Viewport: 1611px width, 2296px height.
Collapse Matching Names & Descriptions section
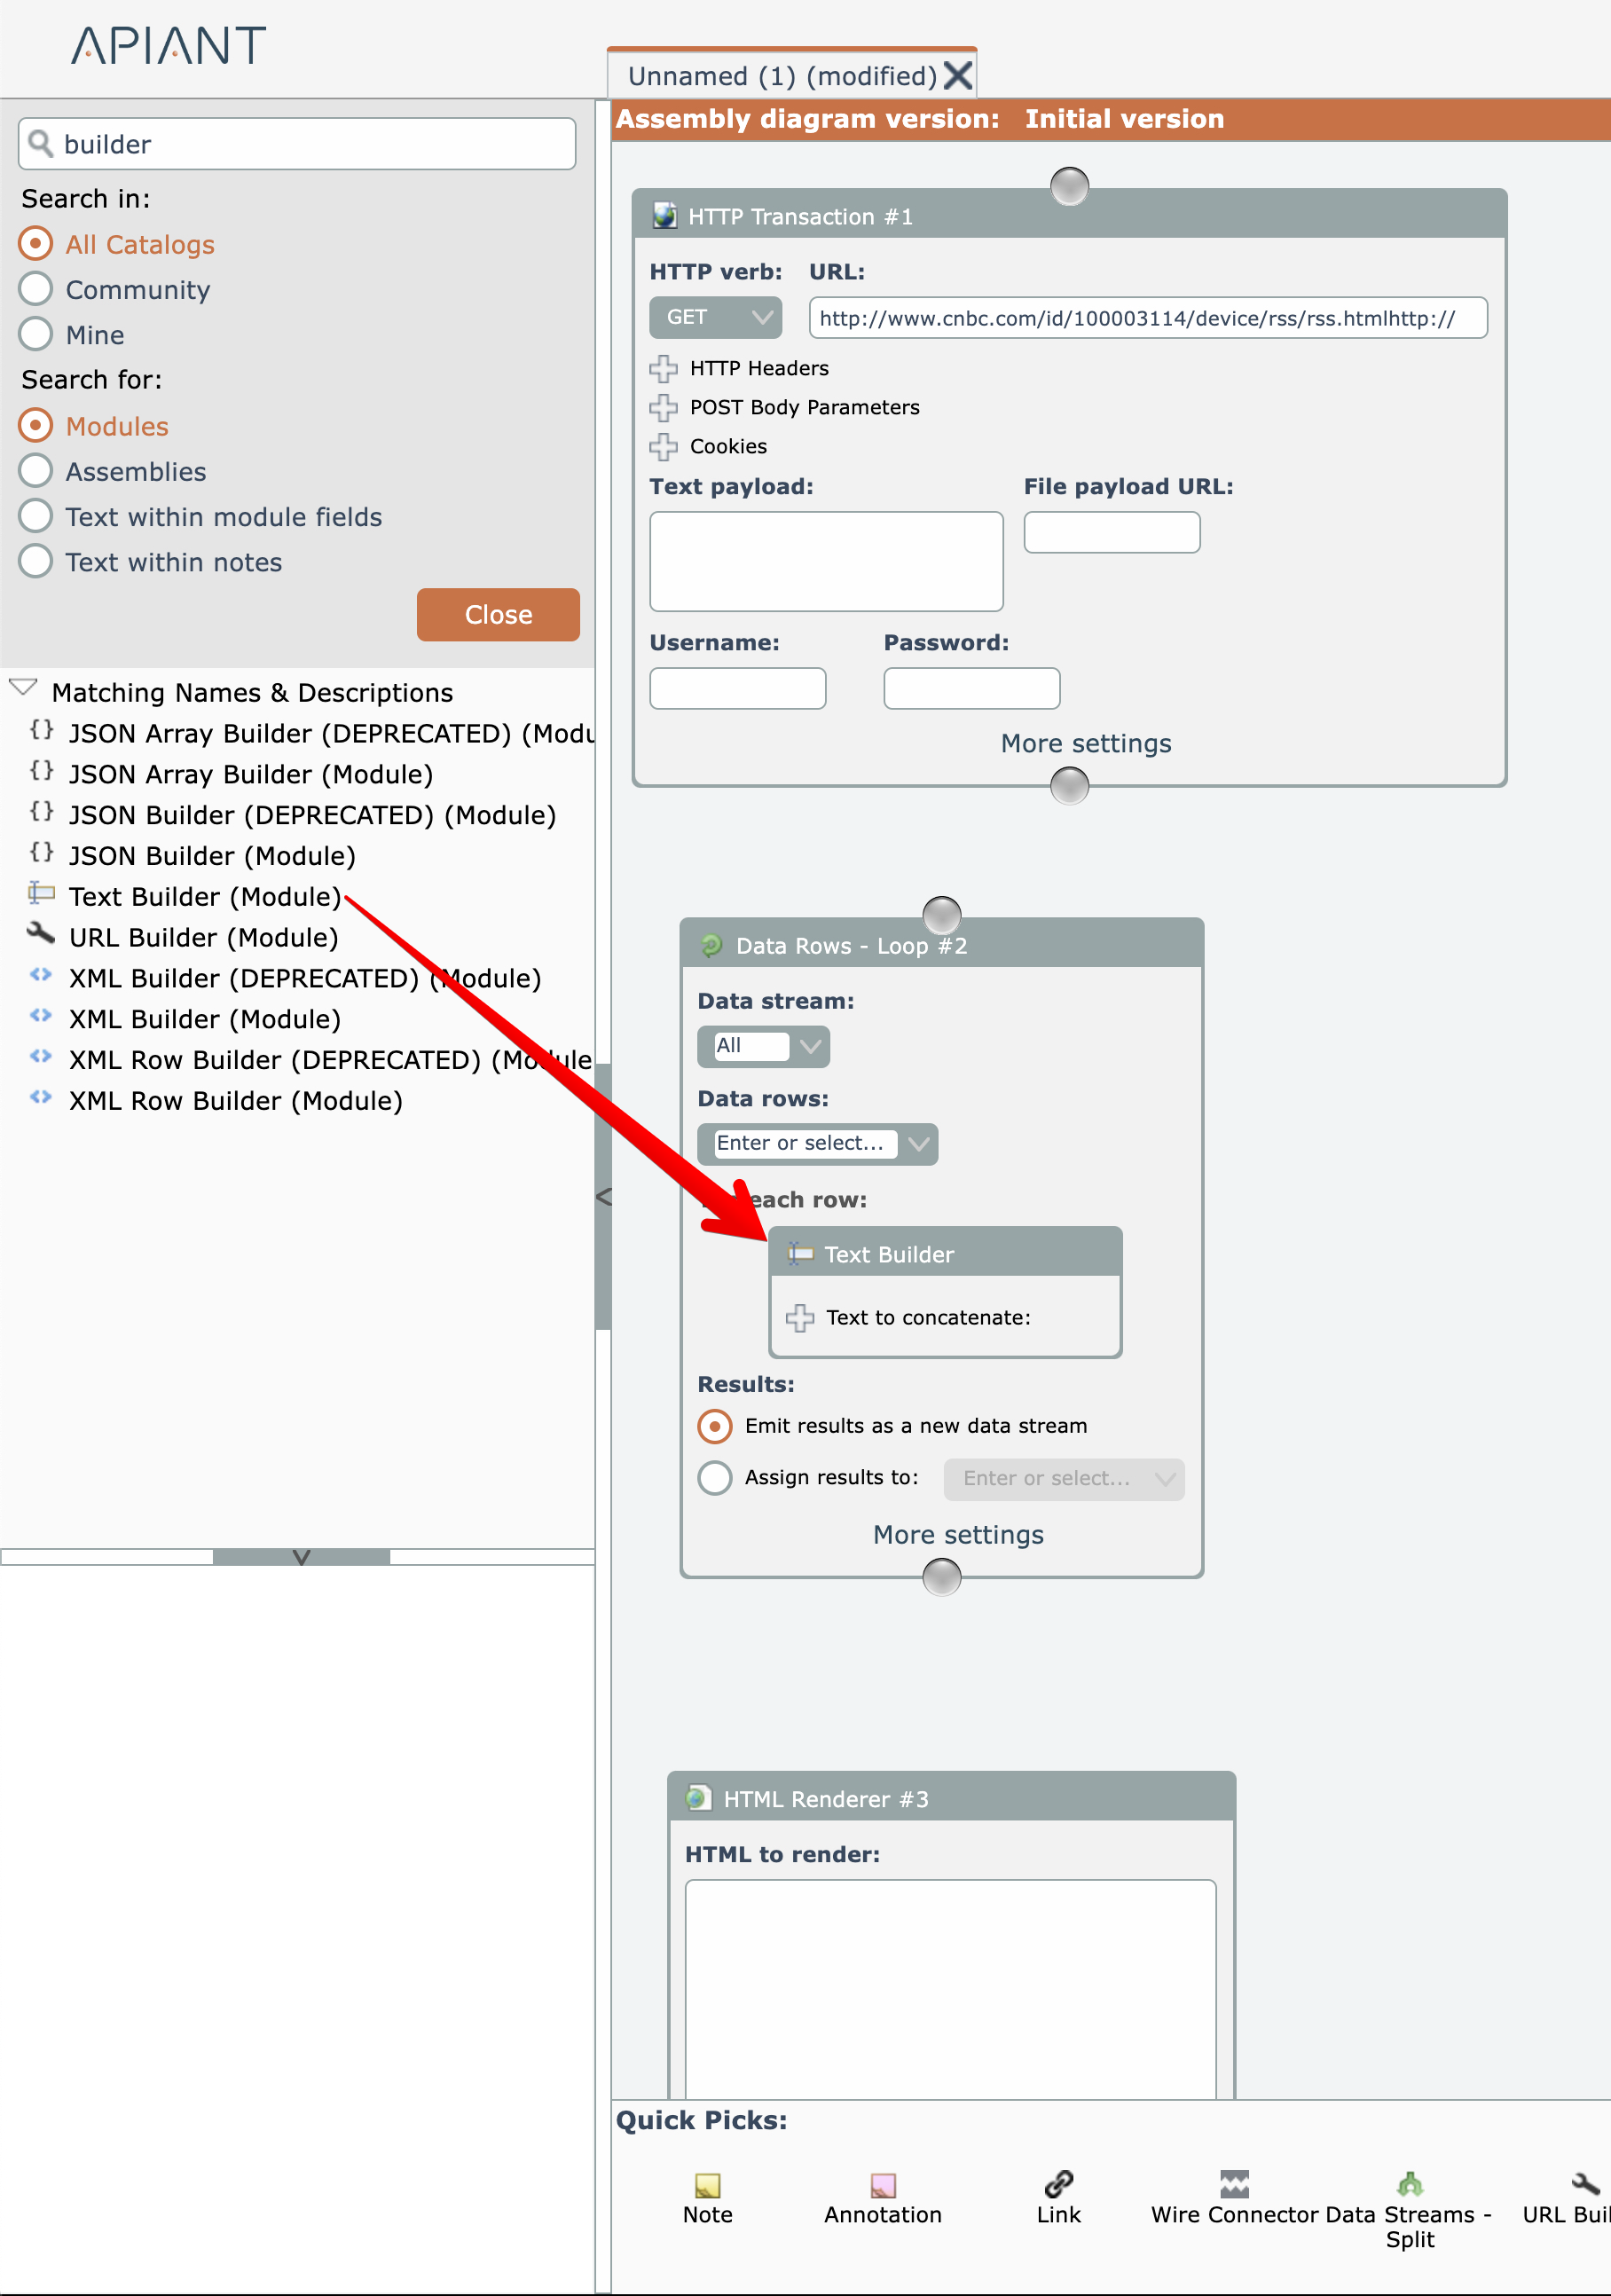coord(23,689)
